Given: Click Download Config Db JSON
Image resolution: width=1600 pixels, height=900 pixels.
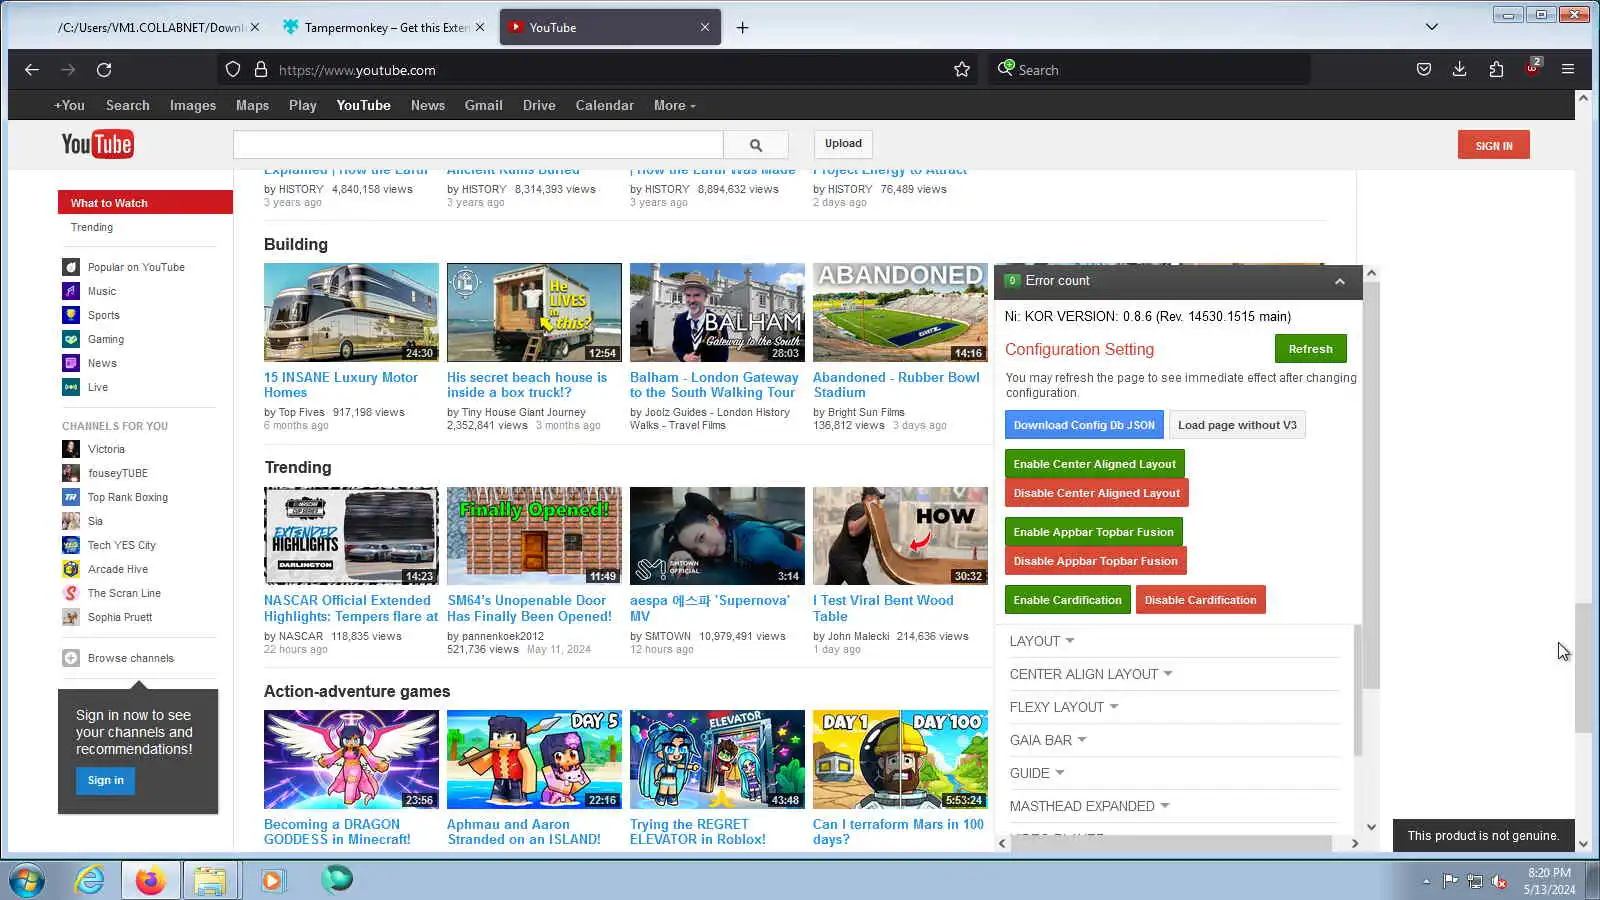Looking at the screenshot, I should tap(1084, 425).
